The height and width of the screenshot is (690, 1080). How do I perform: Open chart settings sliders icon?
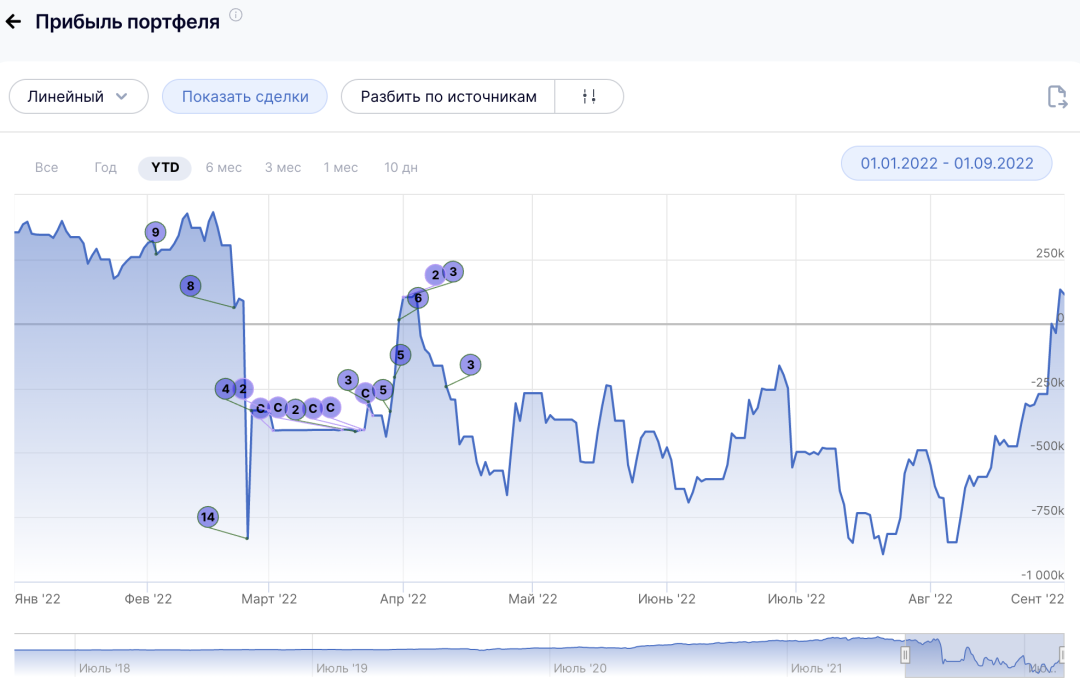[589, 97]
